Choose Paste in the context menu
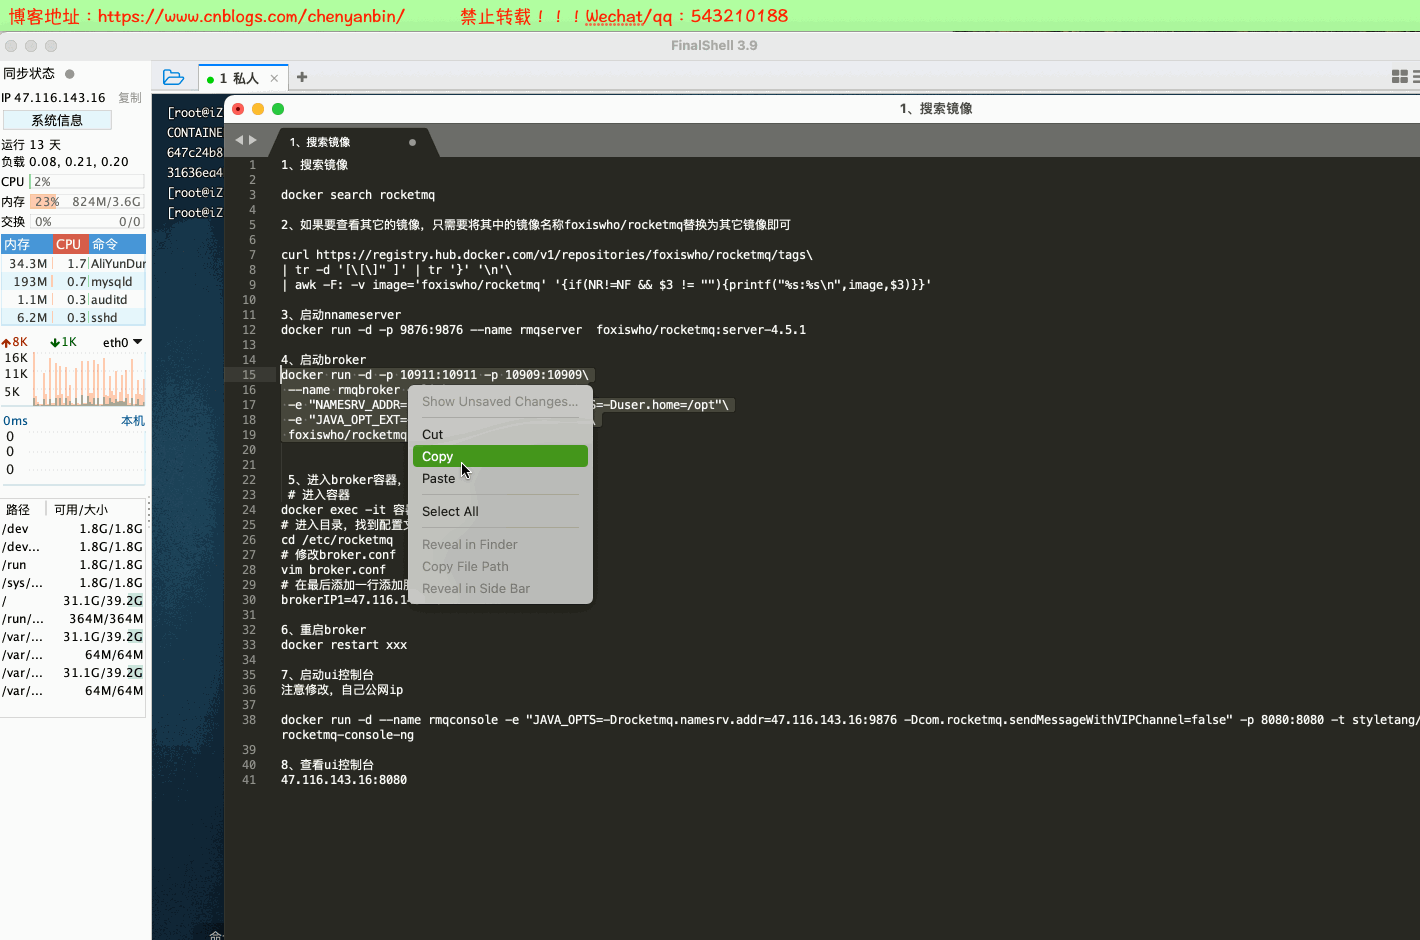This screenshot has height=940, width=1420. [500, 478]
